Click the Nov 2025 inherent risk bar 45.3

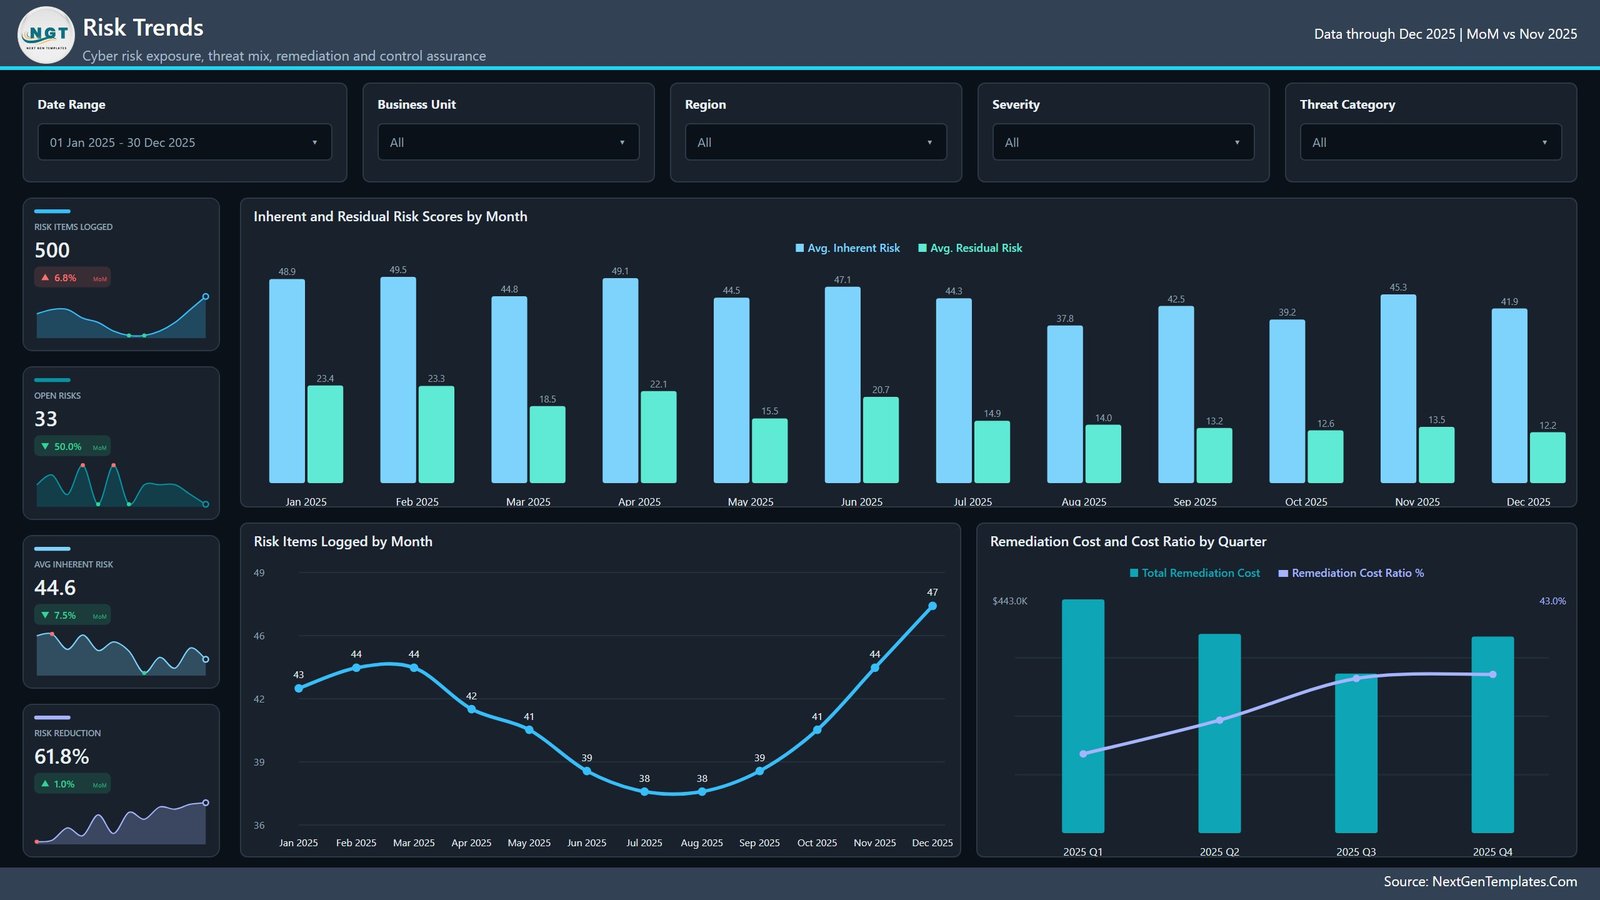coord(1398,389)
